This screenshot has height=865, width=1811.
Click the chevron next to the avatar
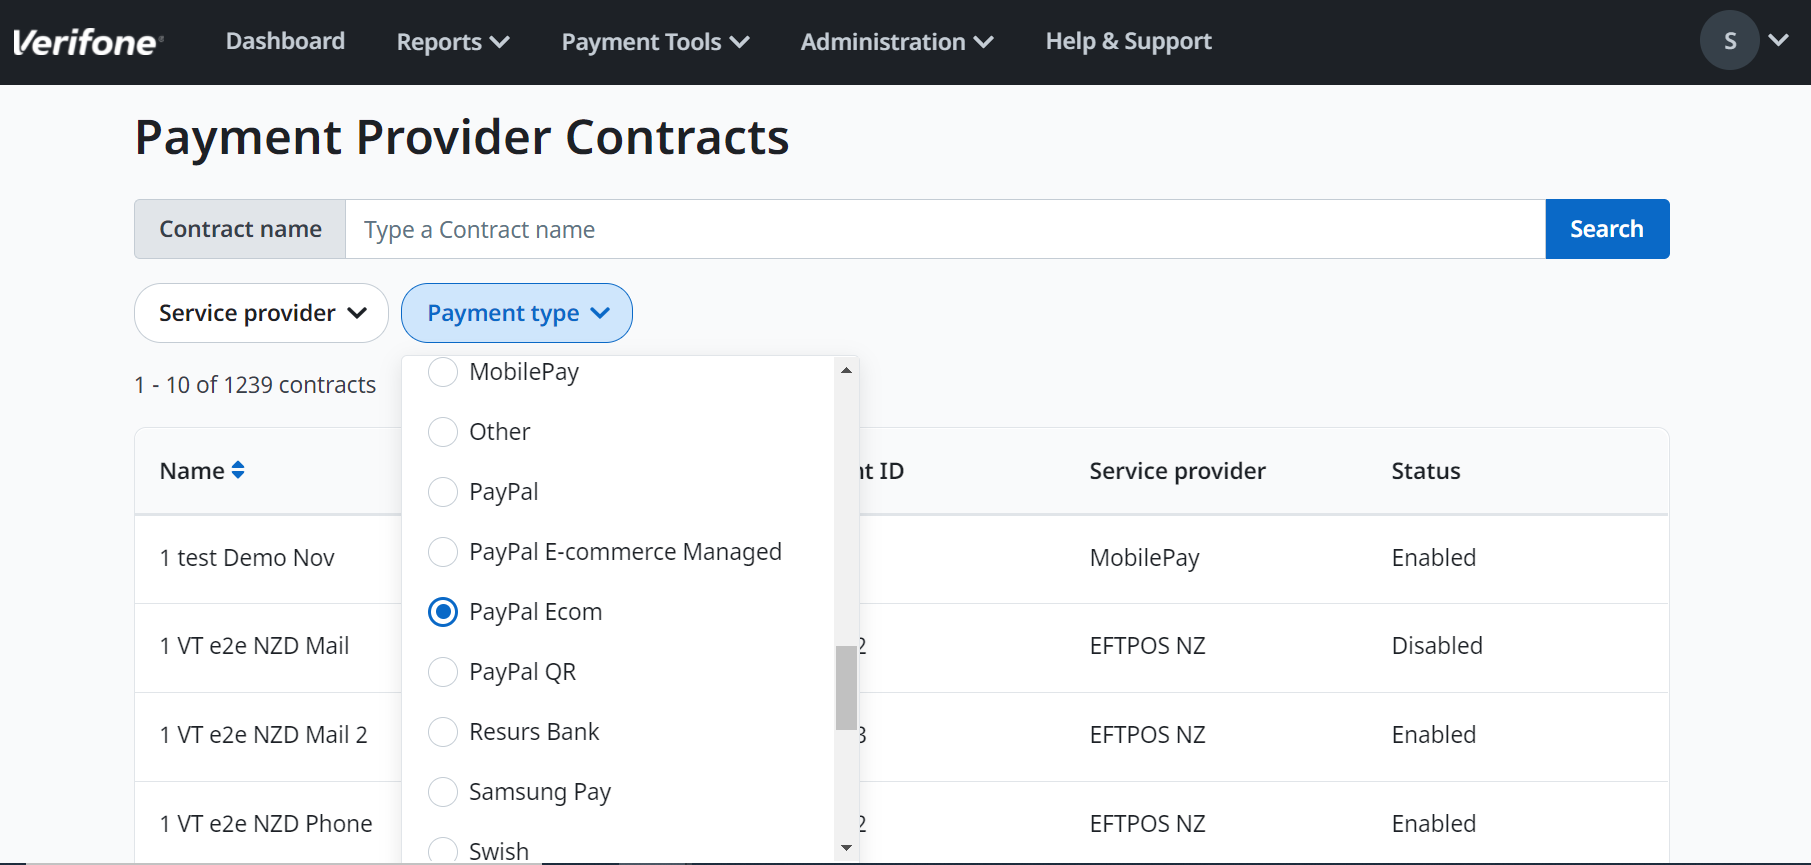tap(1778, 41)
